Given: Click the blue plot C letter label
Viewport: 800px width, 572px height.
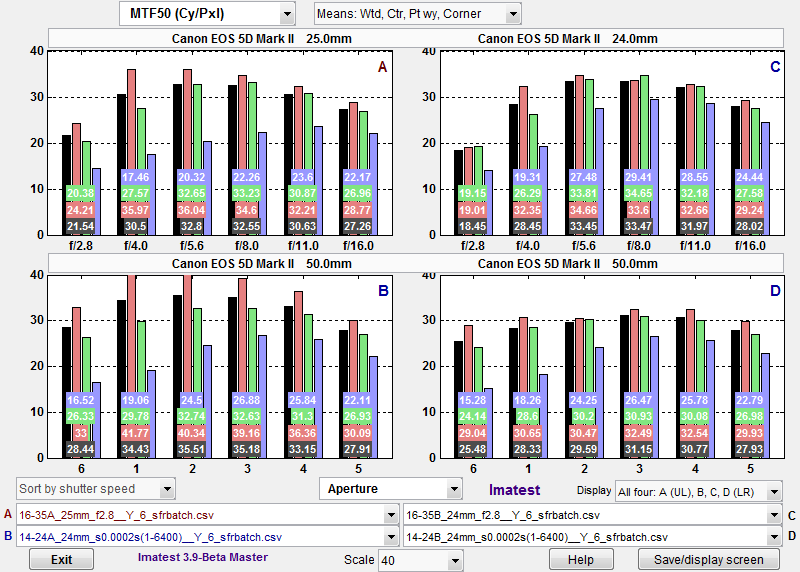Looking at the screenshot, I should (x=775, y=67).
